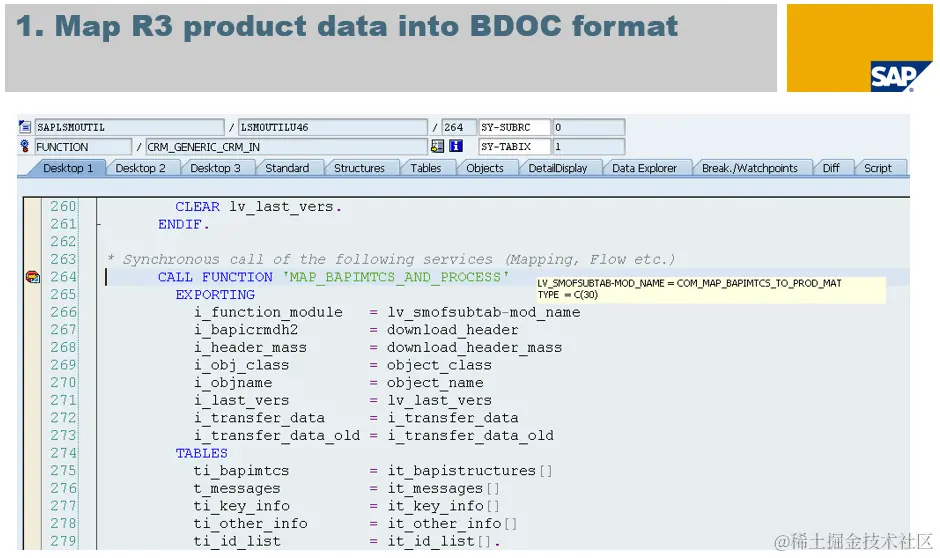The width and height of the screenshot is (940, 558).
Task: Go to the Structures tab
Action: pyautogui.click(x=359, y=168)
